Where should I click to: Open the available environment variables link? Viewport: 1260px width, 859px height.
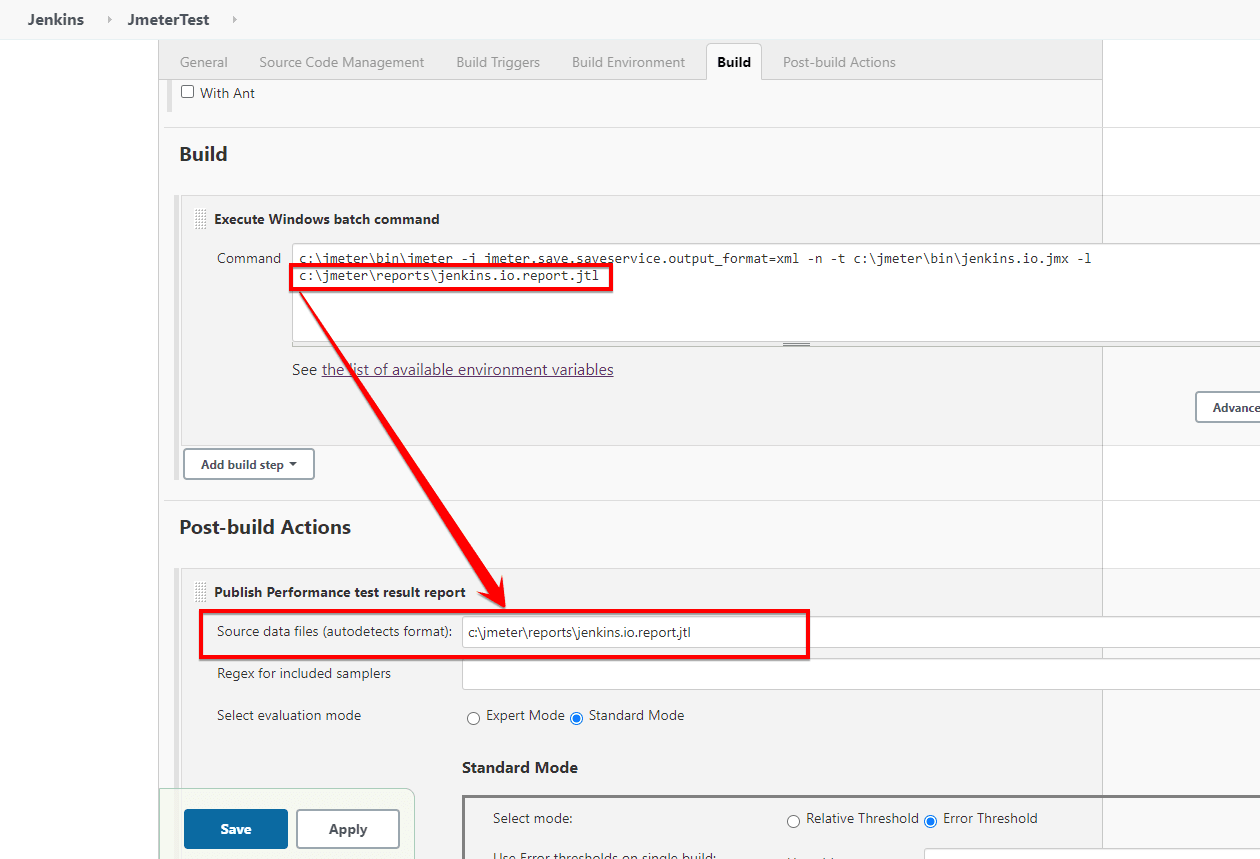coord(467,370)
